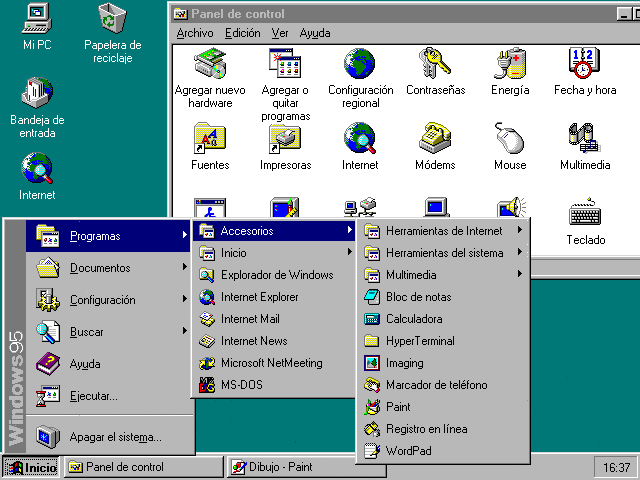Launch Calculadora from Accesorios menu
The image size is (640, 480).
coord(443,319)
